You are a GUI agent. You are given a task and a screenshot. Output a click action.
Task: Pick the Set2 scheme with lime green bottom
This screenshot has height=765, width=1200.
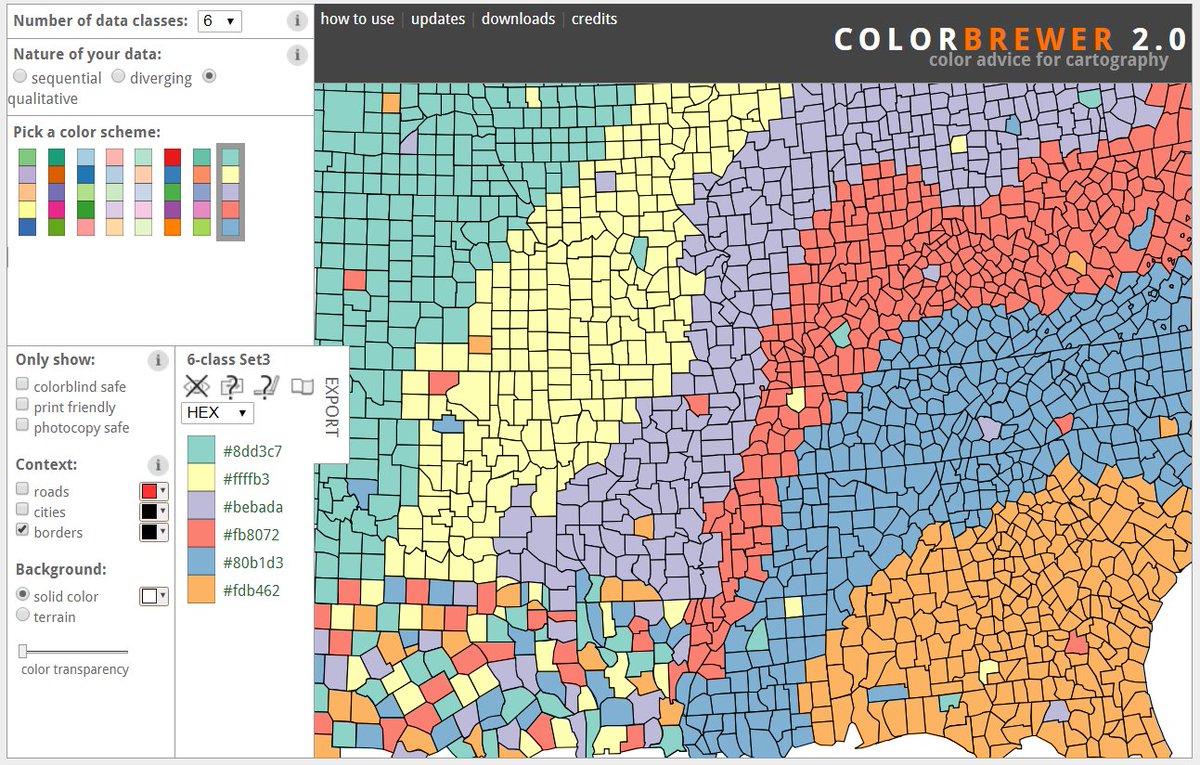[x=201, y=192]
